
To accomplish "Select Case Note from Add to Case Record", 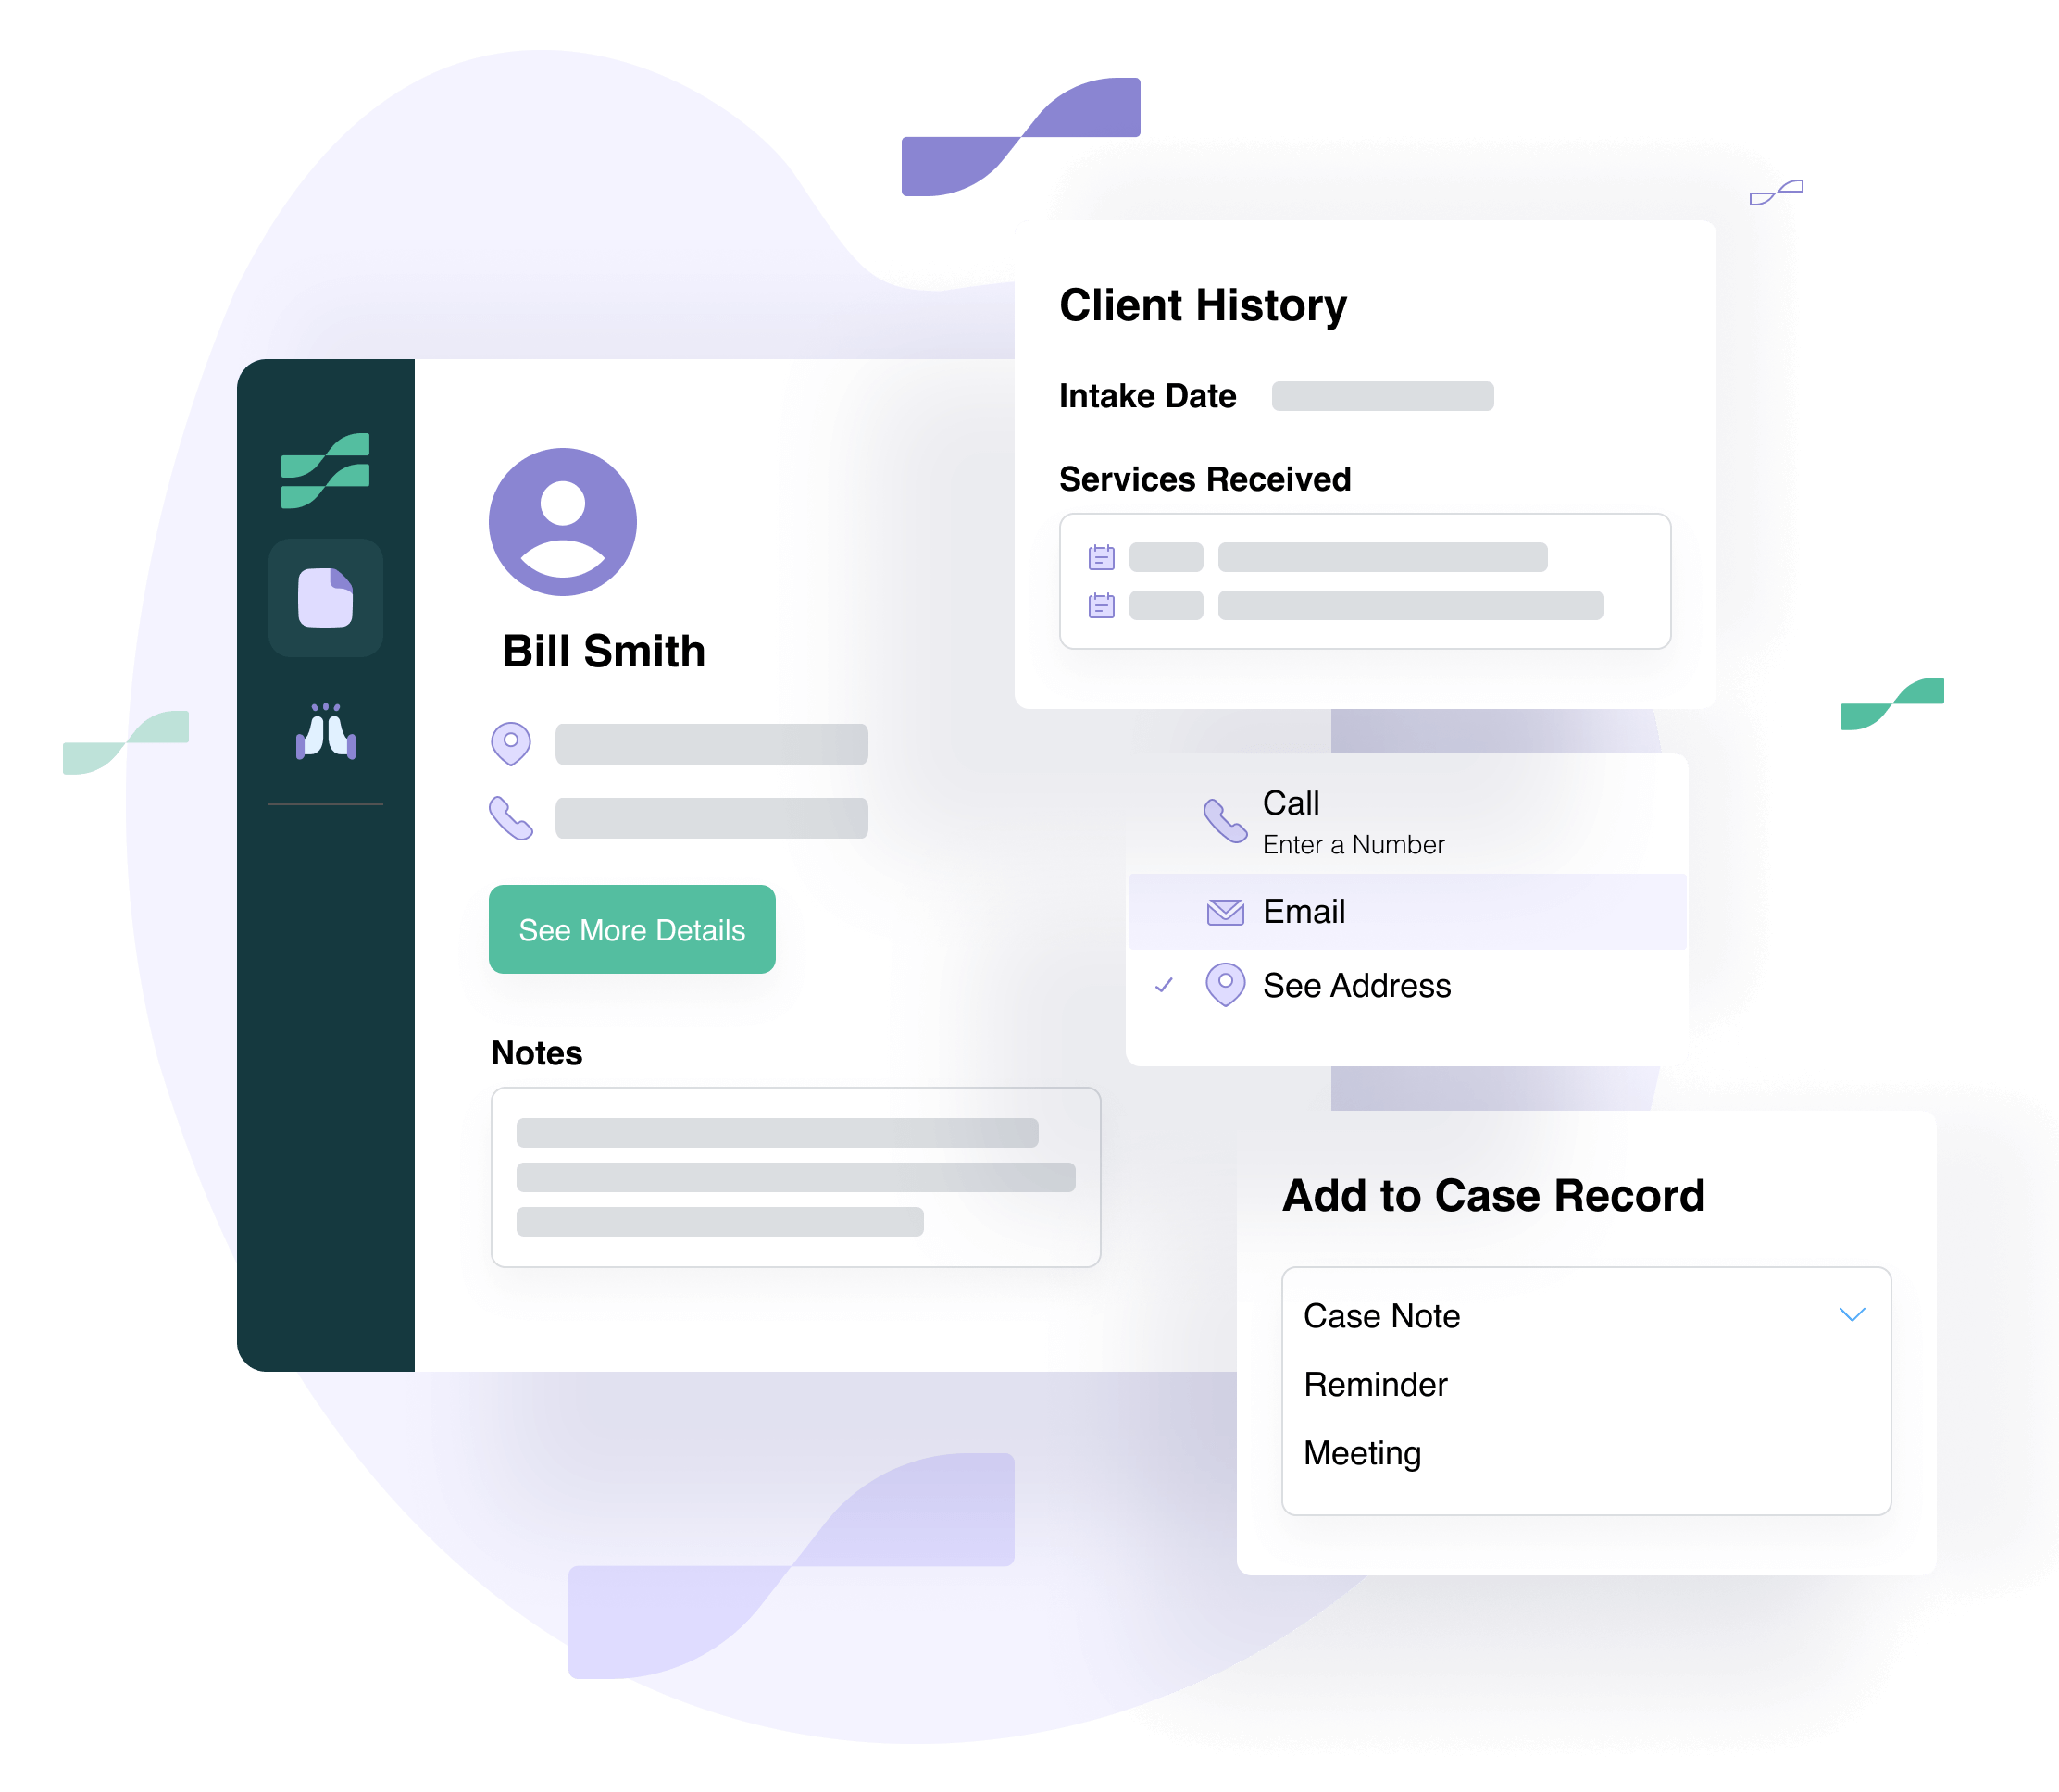I will (1381, 1313).
